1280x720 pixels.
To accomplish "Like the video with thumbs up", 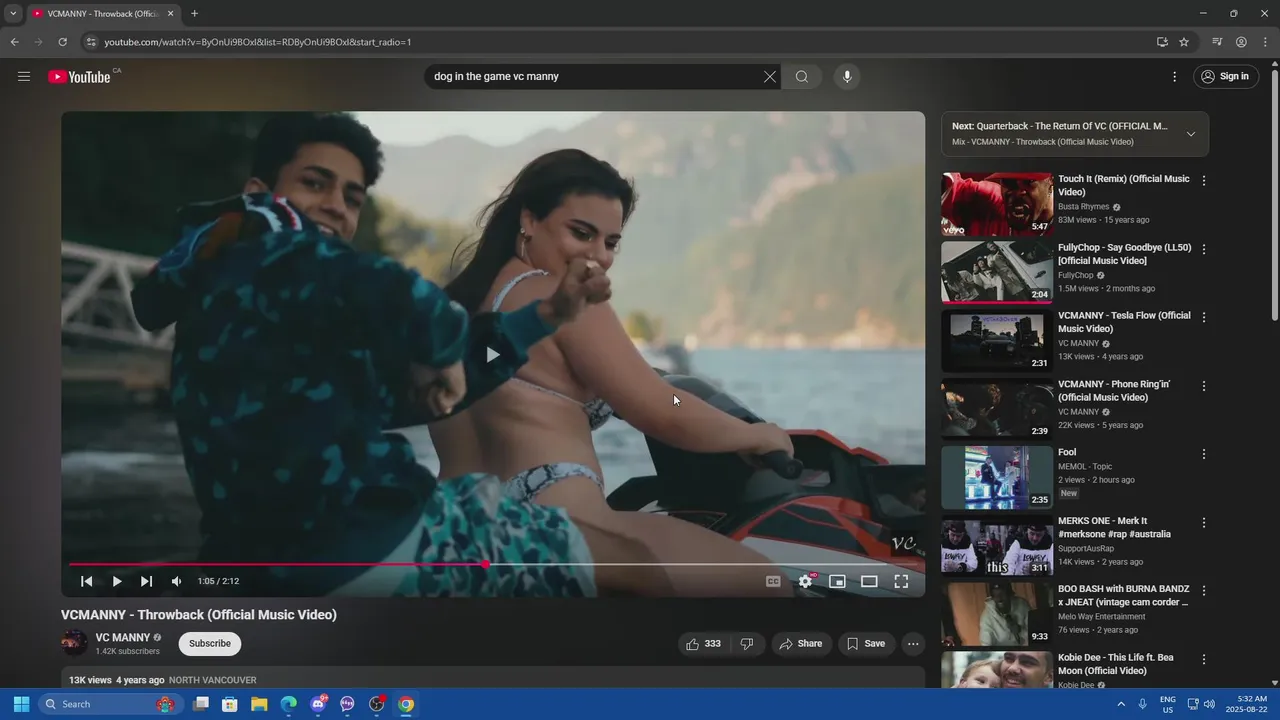I will [703, 644].
